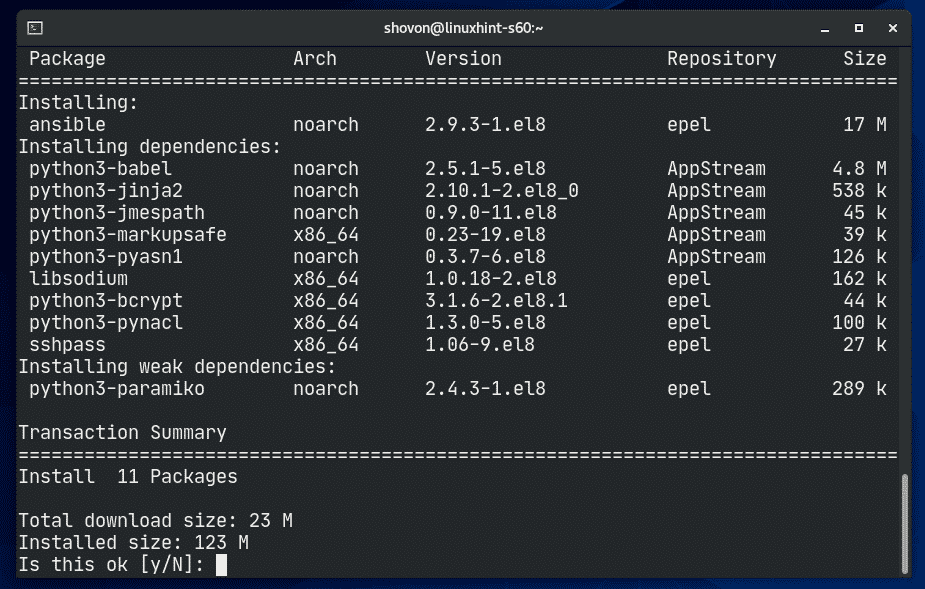This screenshot has width=925, height=589.
Task: Minimize the terminal window
Action: 825,28
